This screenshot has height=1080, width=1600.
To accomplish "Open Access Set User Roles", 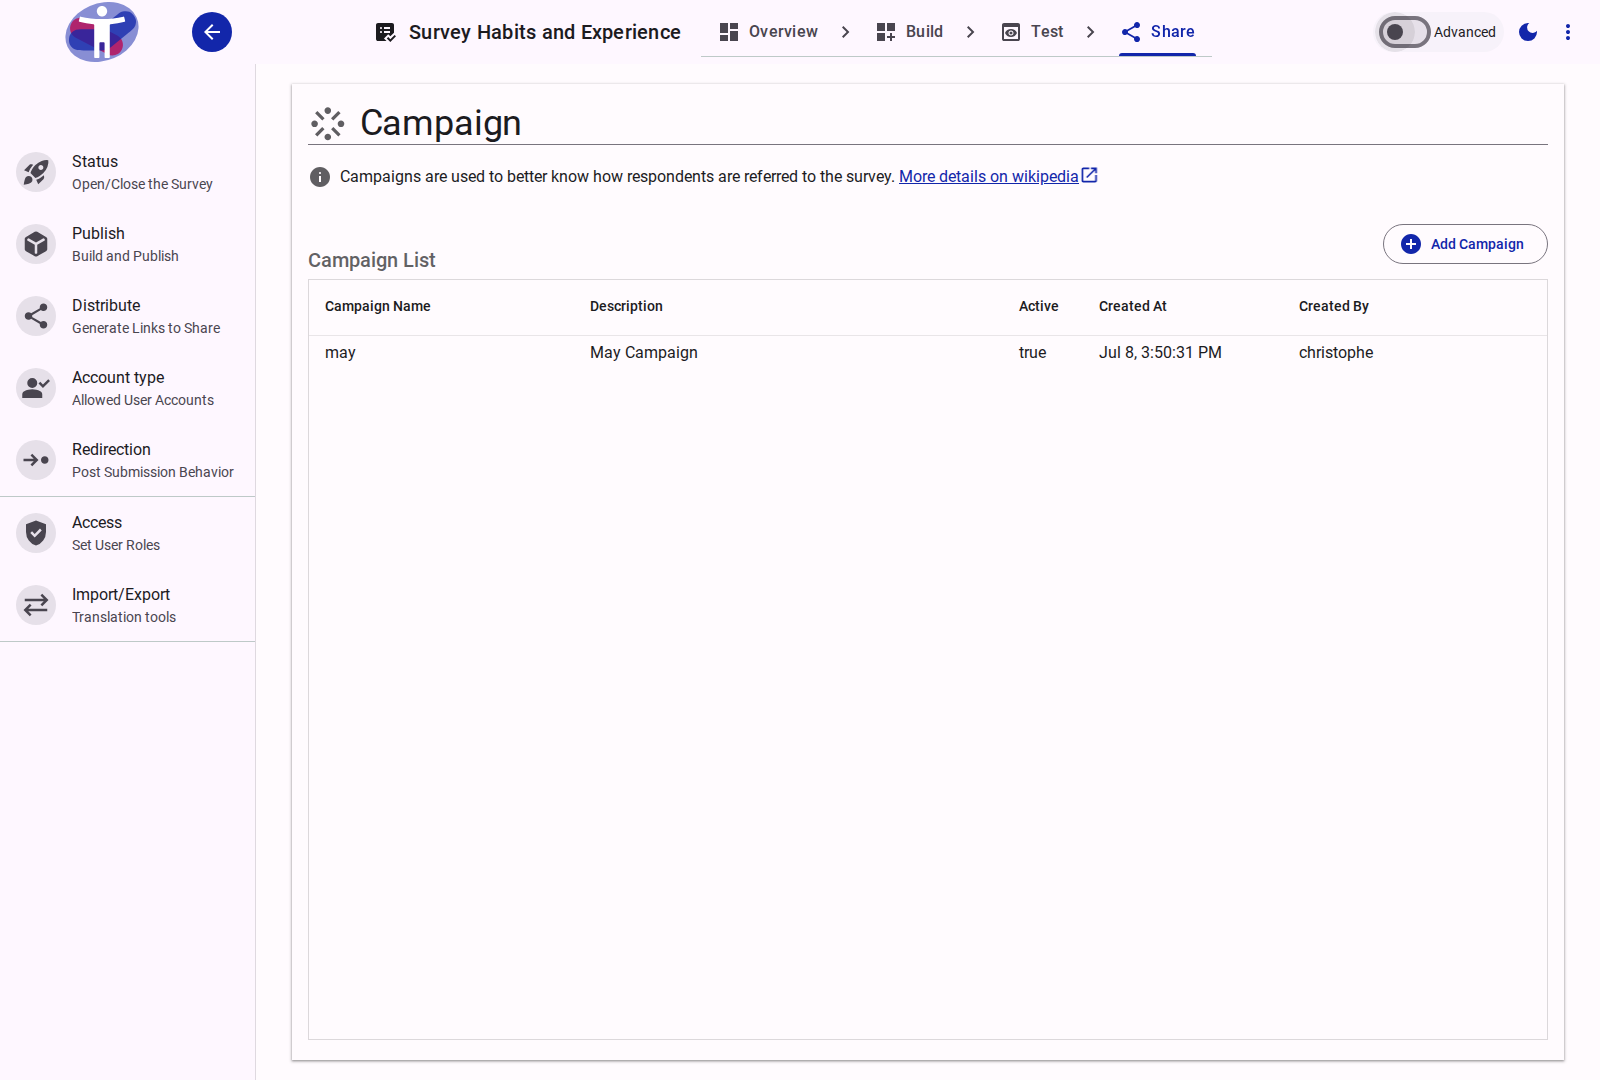I will [x=127, y=533].
